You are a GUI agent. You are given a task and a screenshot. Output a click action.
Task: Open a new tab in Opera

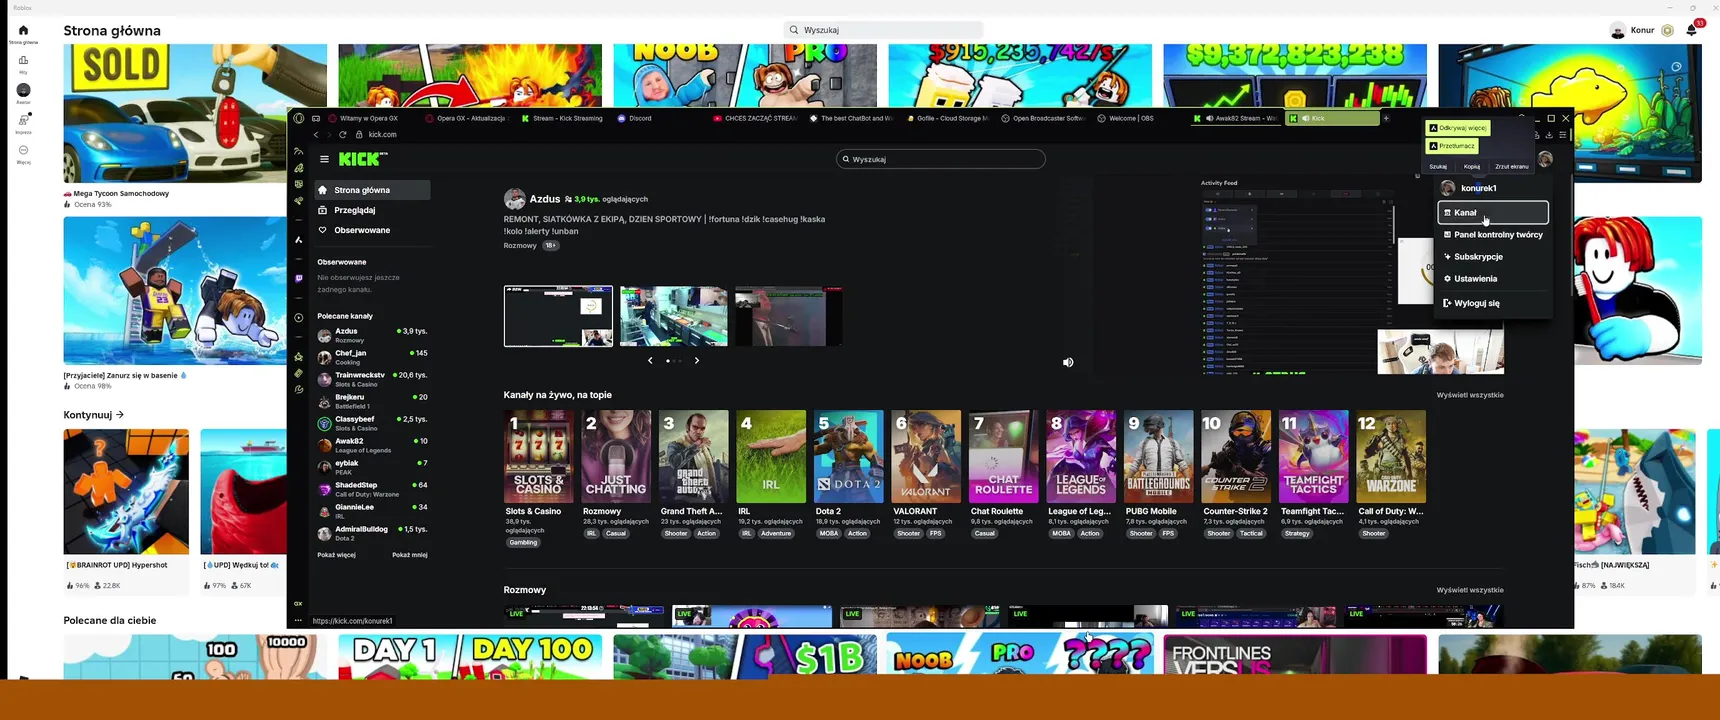pos(1386,118)
